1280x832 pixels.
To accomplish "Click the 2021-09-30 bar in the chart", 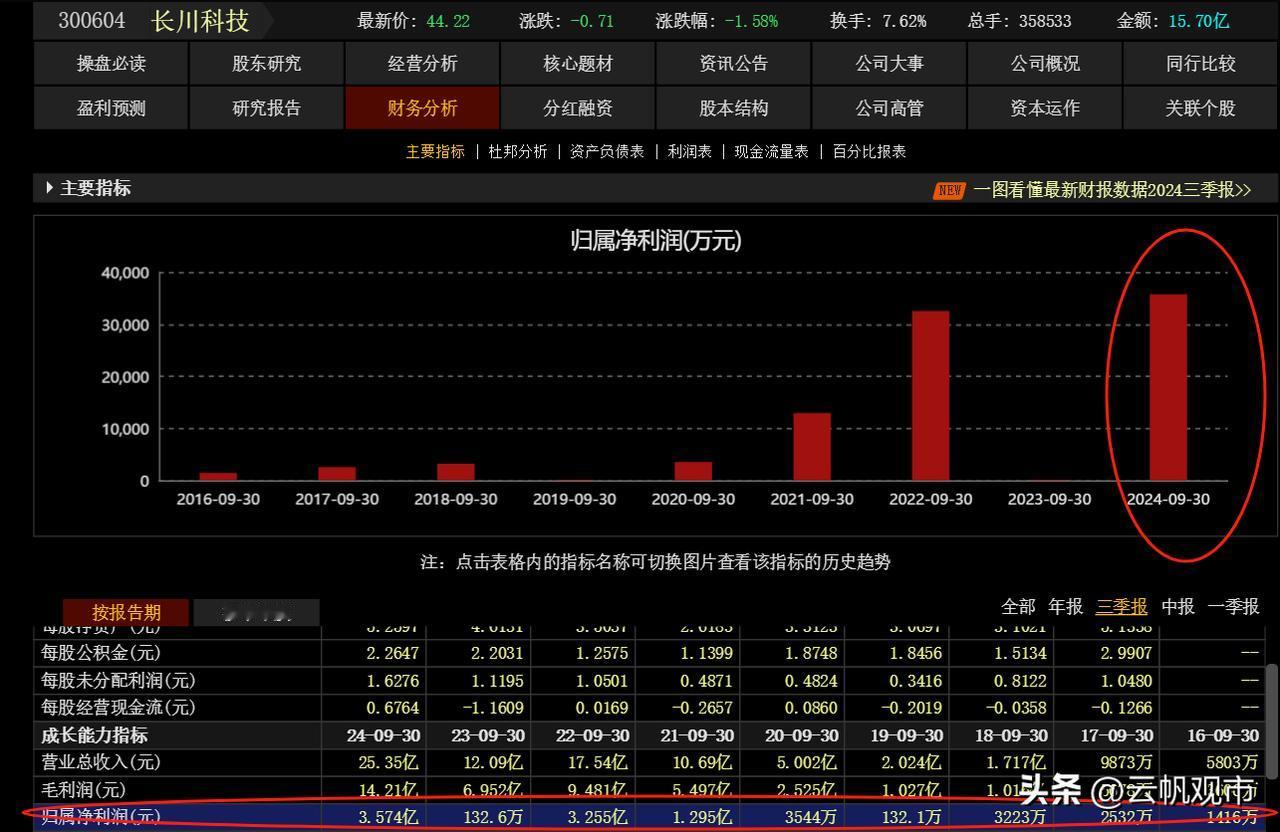I will (x=812, y=447).
